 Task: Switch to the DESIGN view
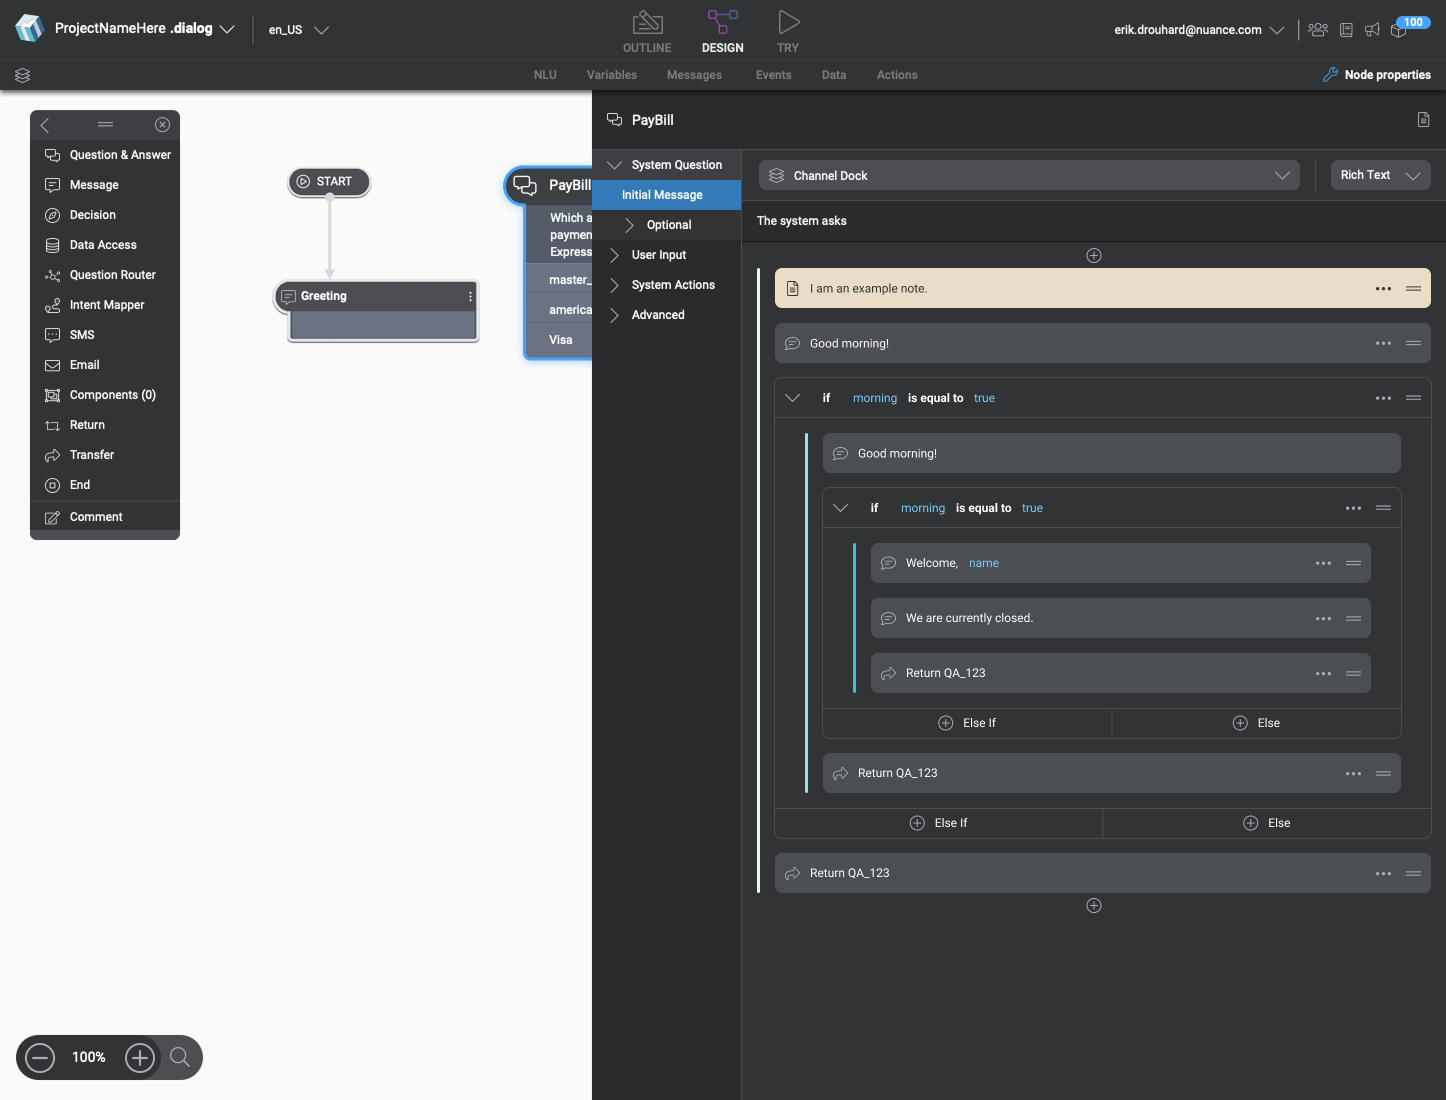pos(722,32)
